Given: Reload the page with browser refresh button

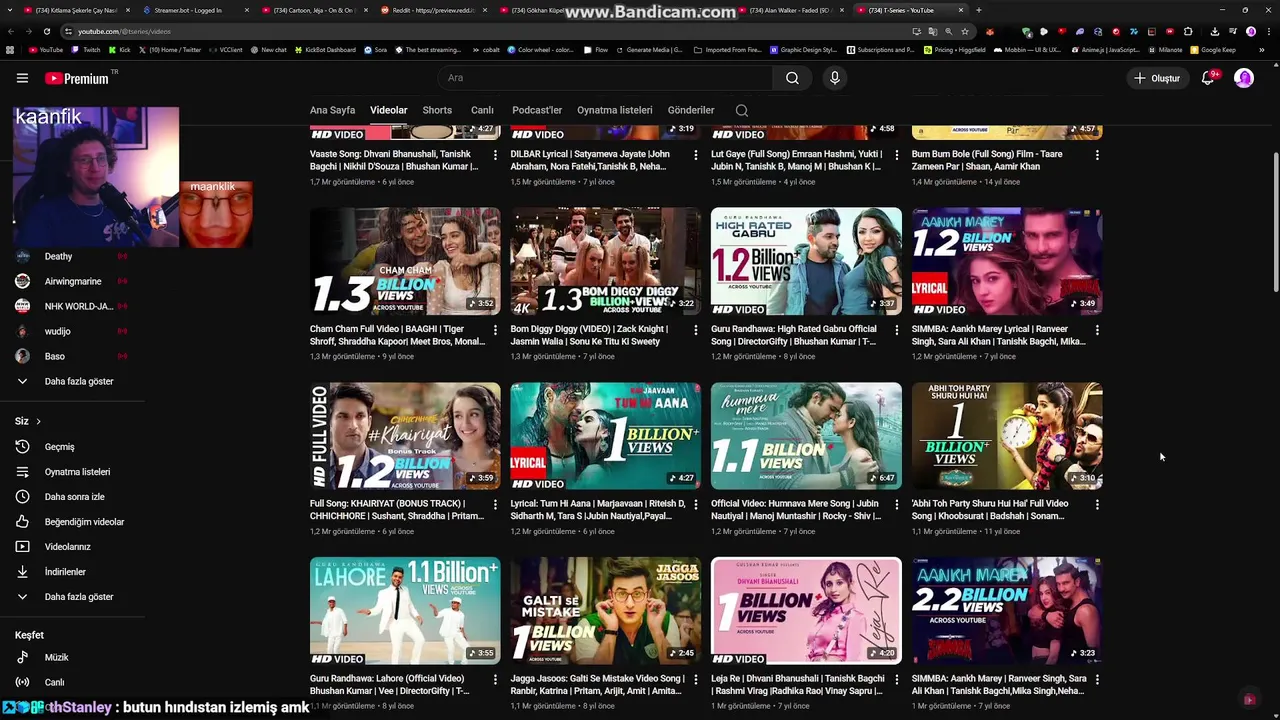Looking at the screenshot, I should tap(46, 31).
